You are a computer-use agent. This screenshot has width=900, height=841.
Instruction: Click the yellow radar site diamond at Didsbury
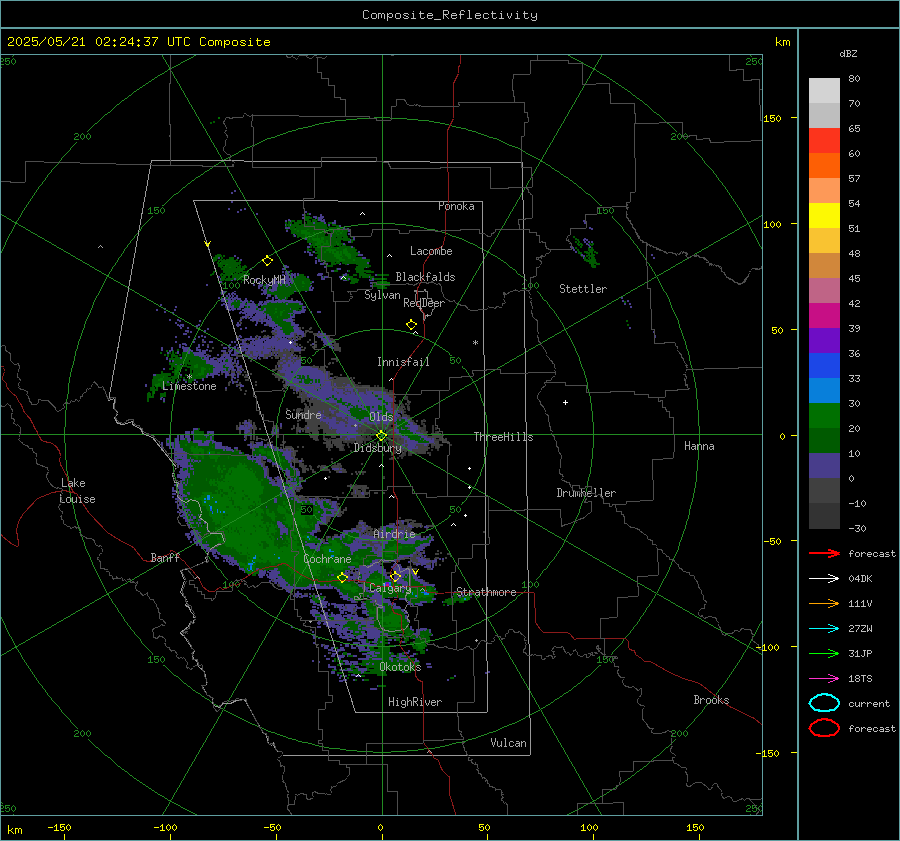(x=382, y=436)
